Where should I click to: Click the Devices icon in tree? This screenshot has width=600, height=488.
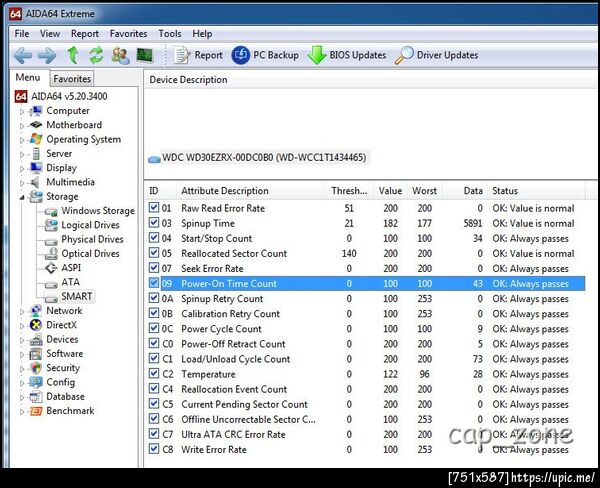tap(36, 339)
